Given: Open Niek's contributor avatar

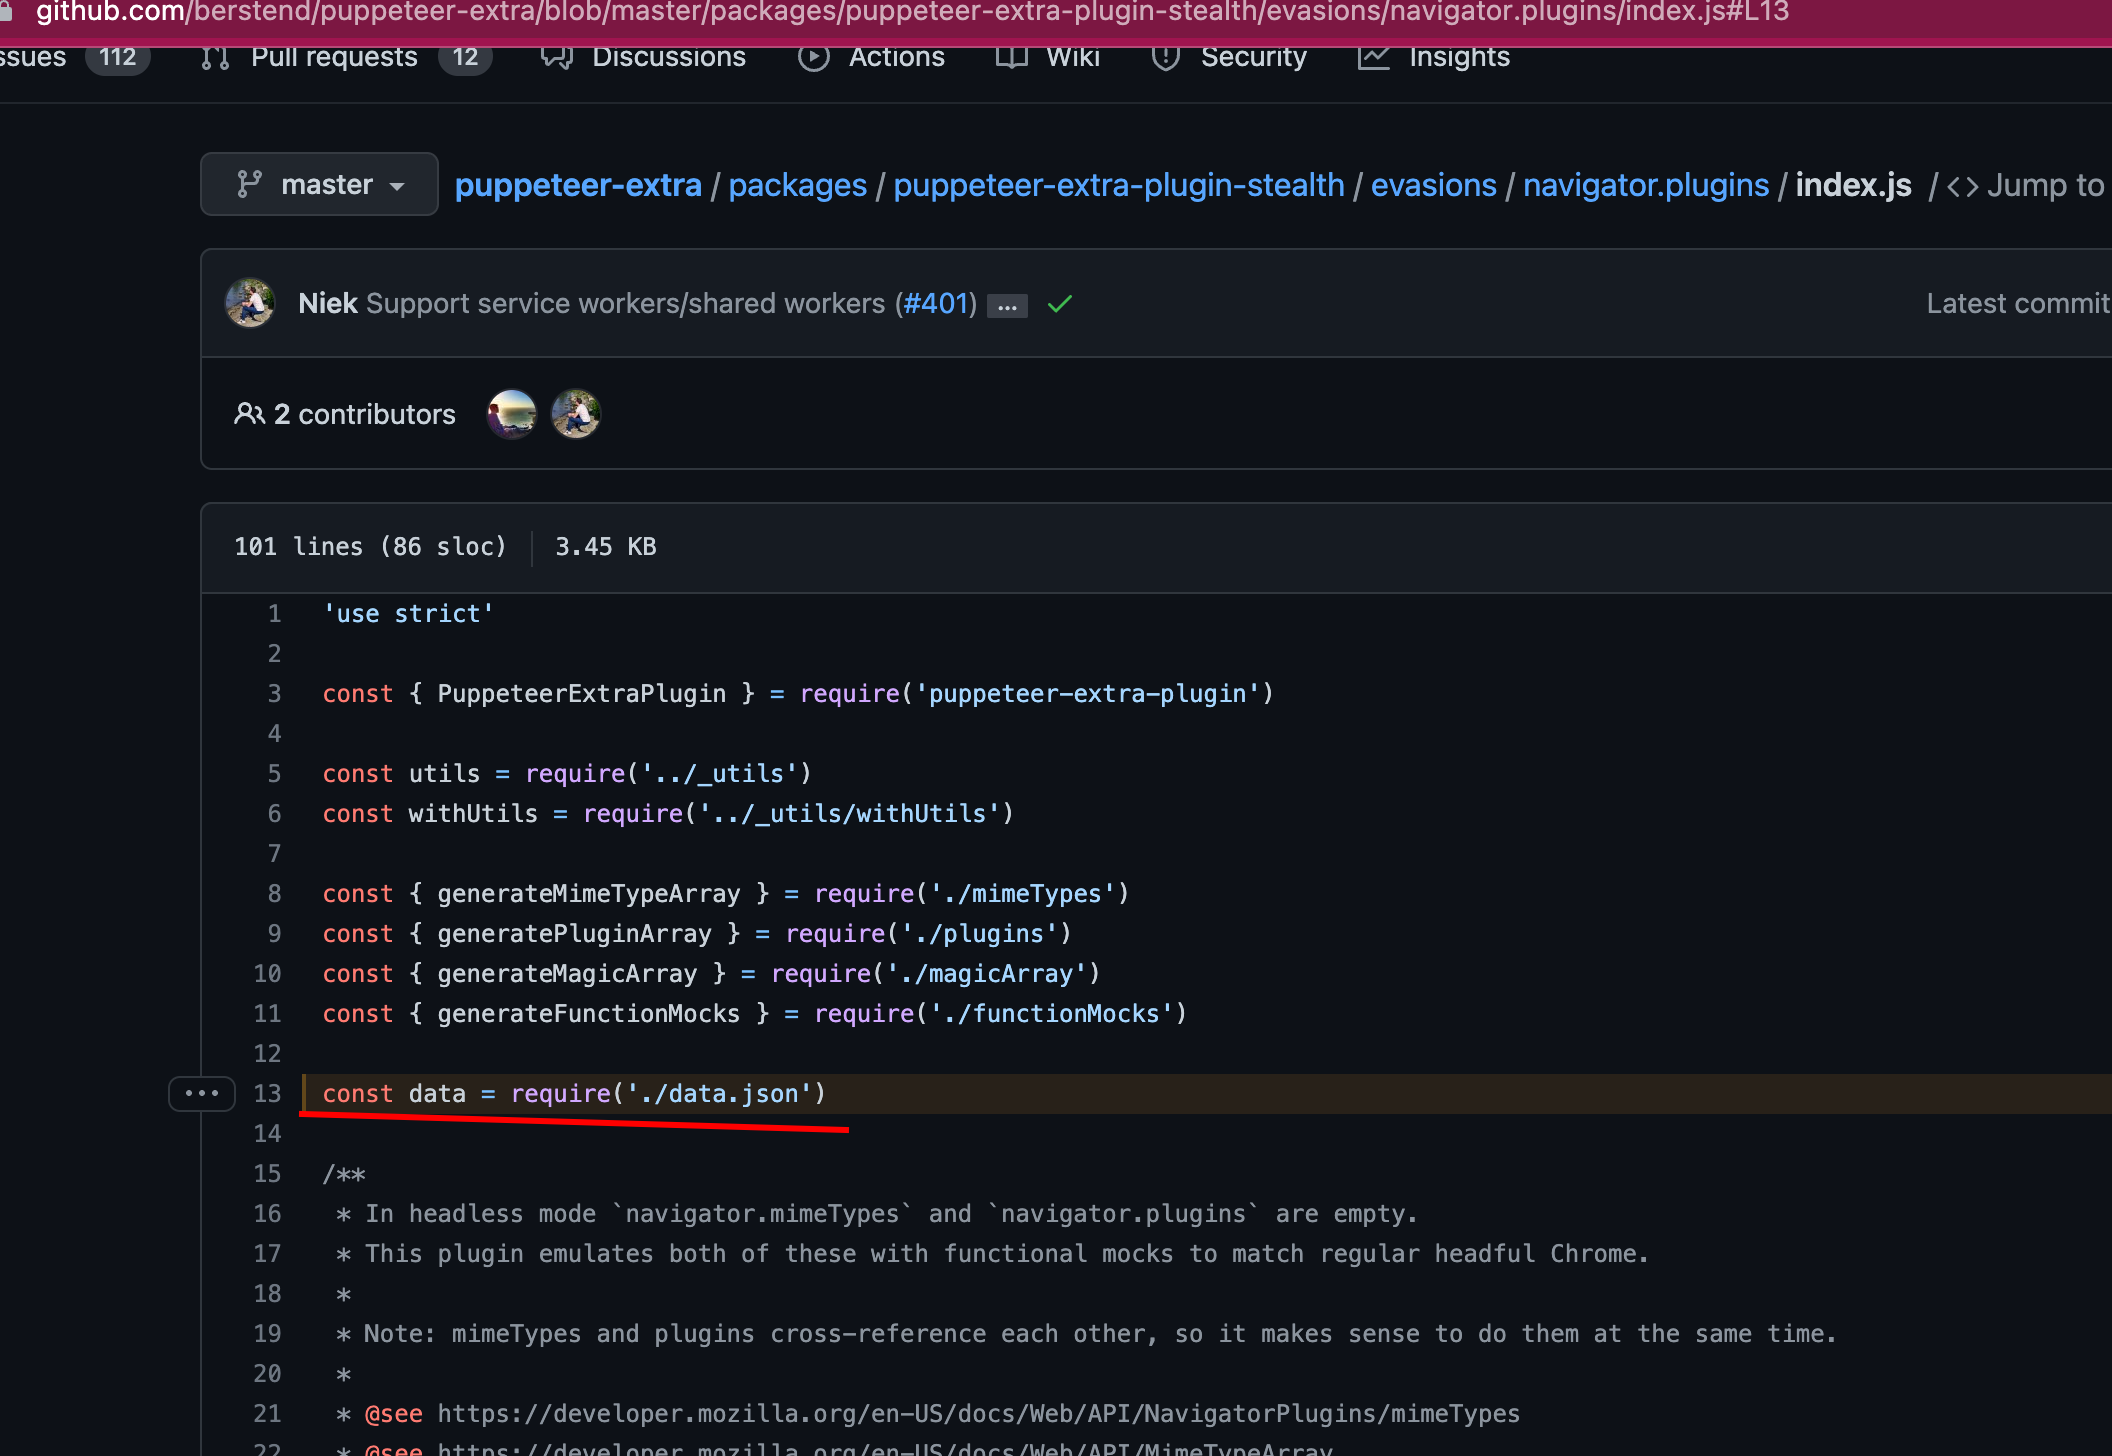Looking at the screenshot, I should [x=250, y=303].
